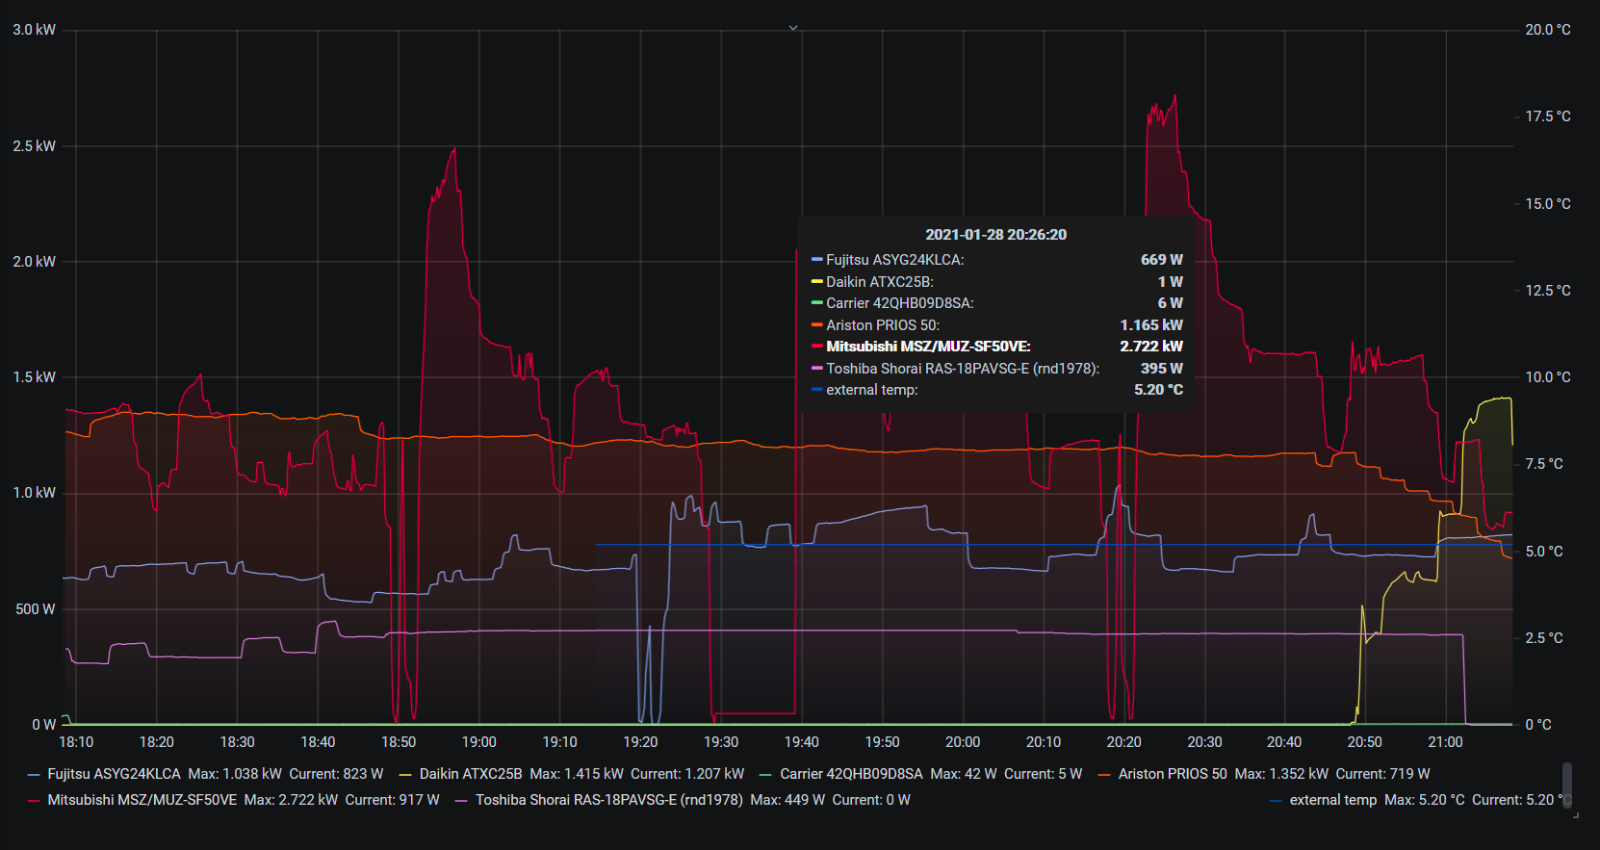
Task: Select Toshiba Shorai RAS-18PAVSG-E legend label
Action: click(x=608, y=800)
